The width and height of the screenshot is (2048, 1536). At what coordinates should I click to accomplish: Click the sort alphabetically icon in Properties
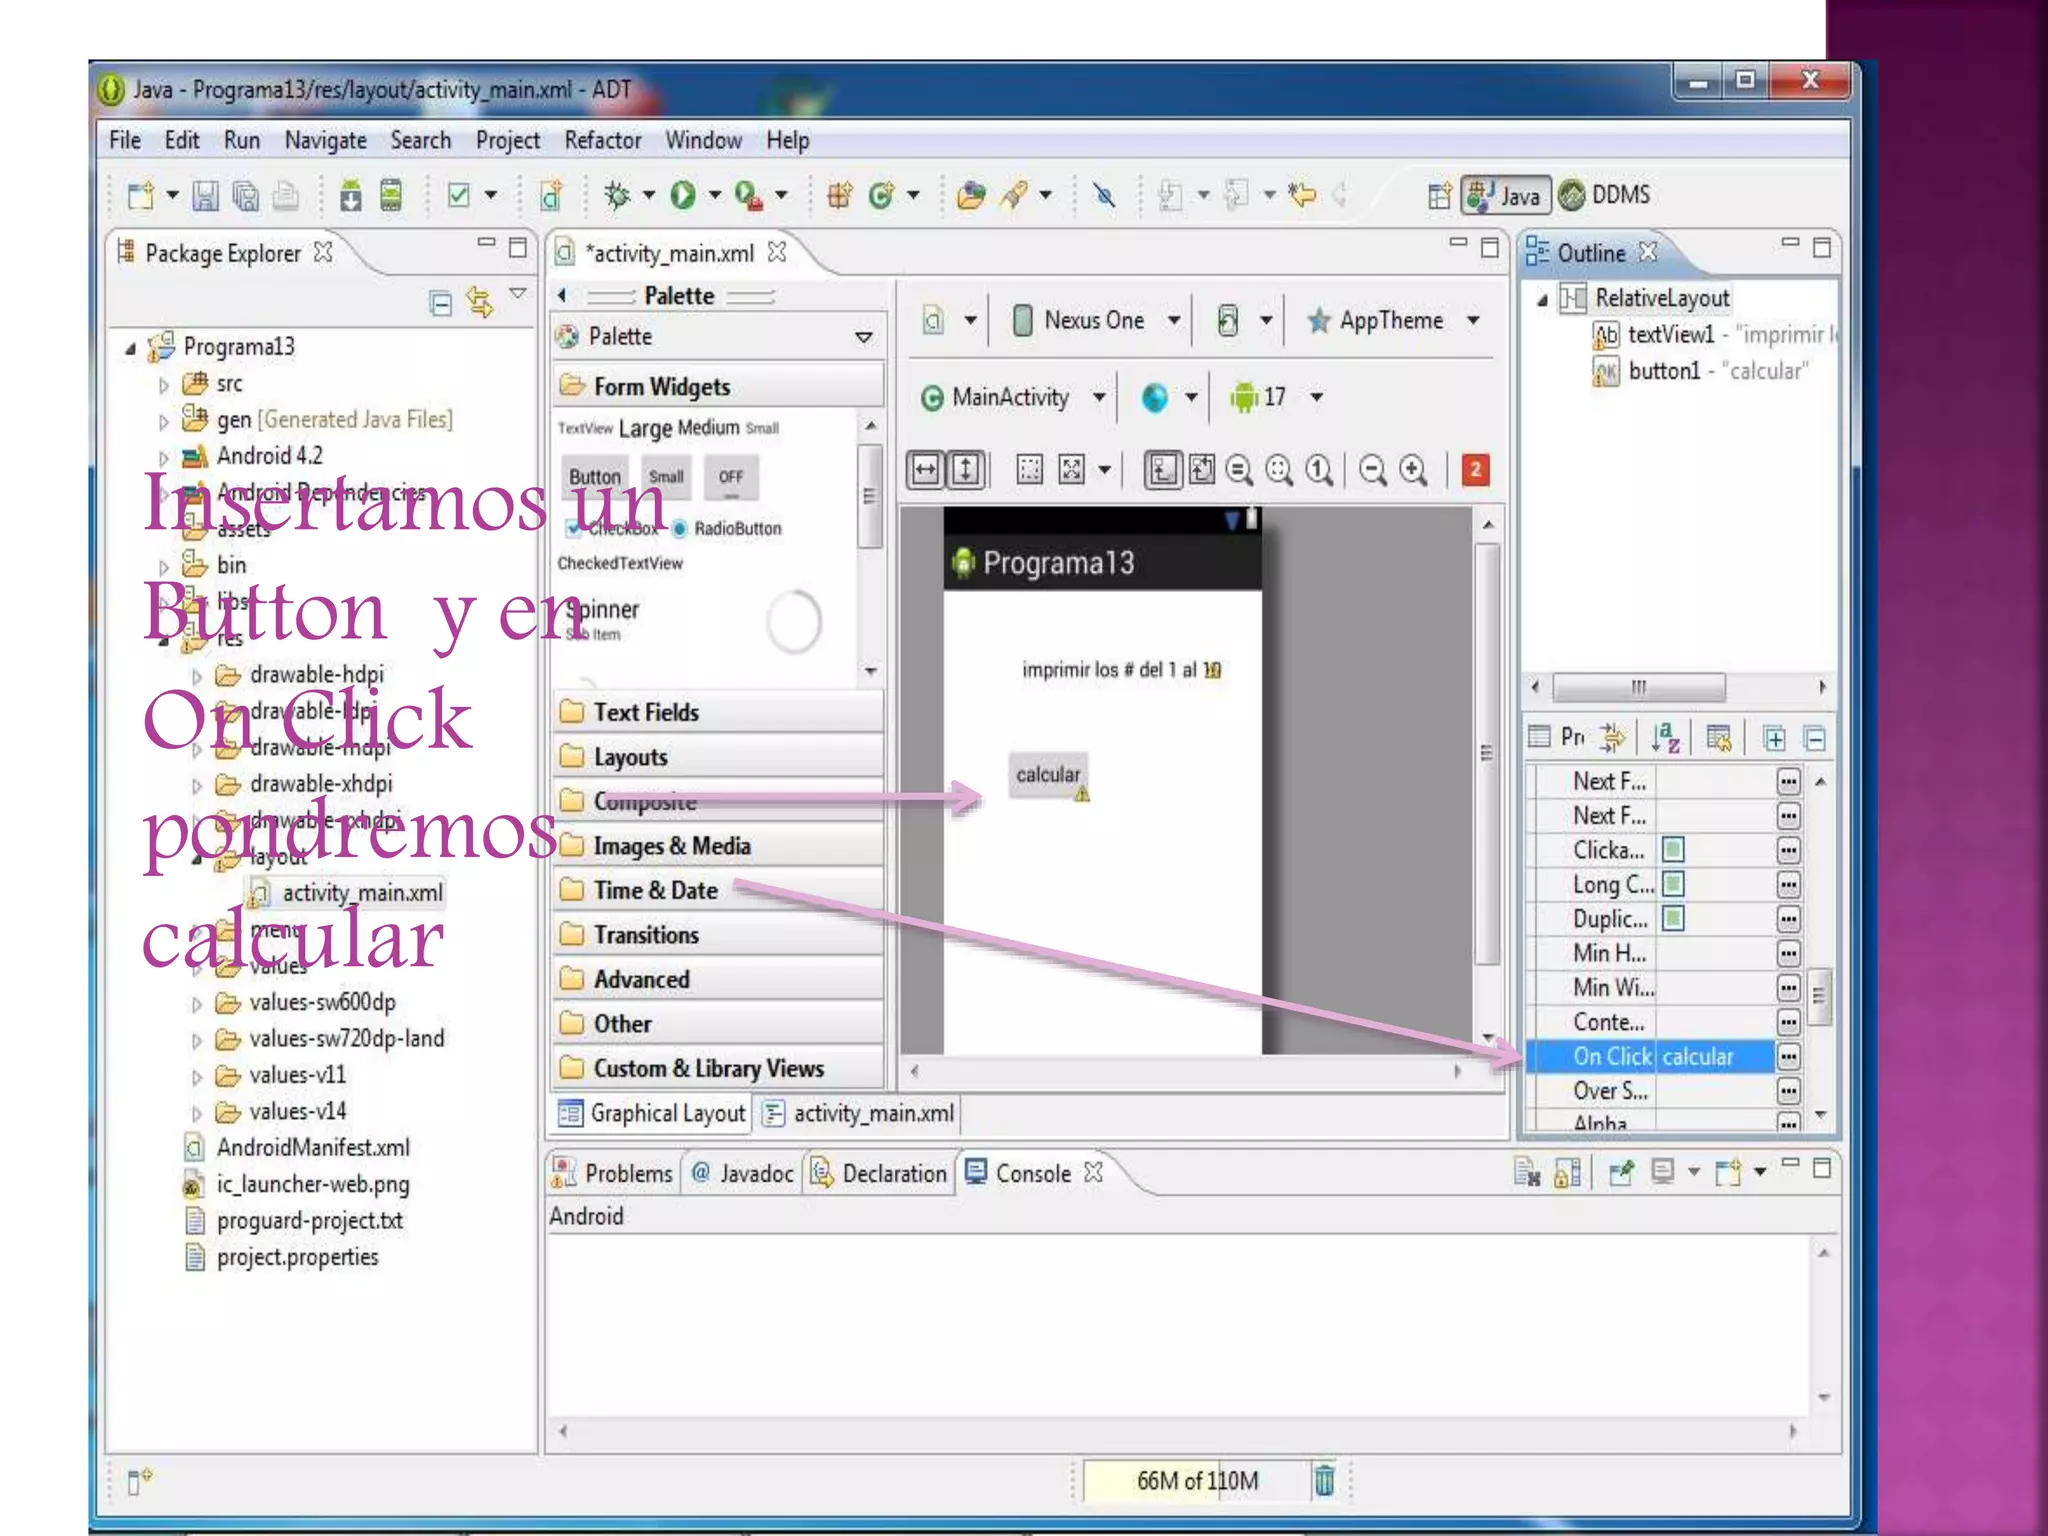pyautogui.click(x=1665, y=738)
